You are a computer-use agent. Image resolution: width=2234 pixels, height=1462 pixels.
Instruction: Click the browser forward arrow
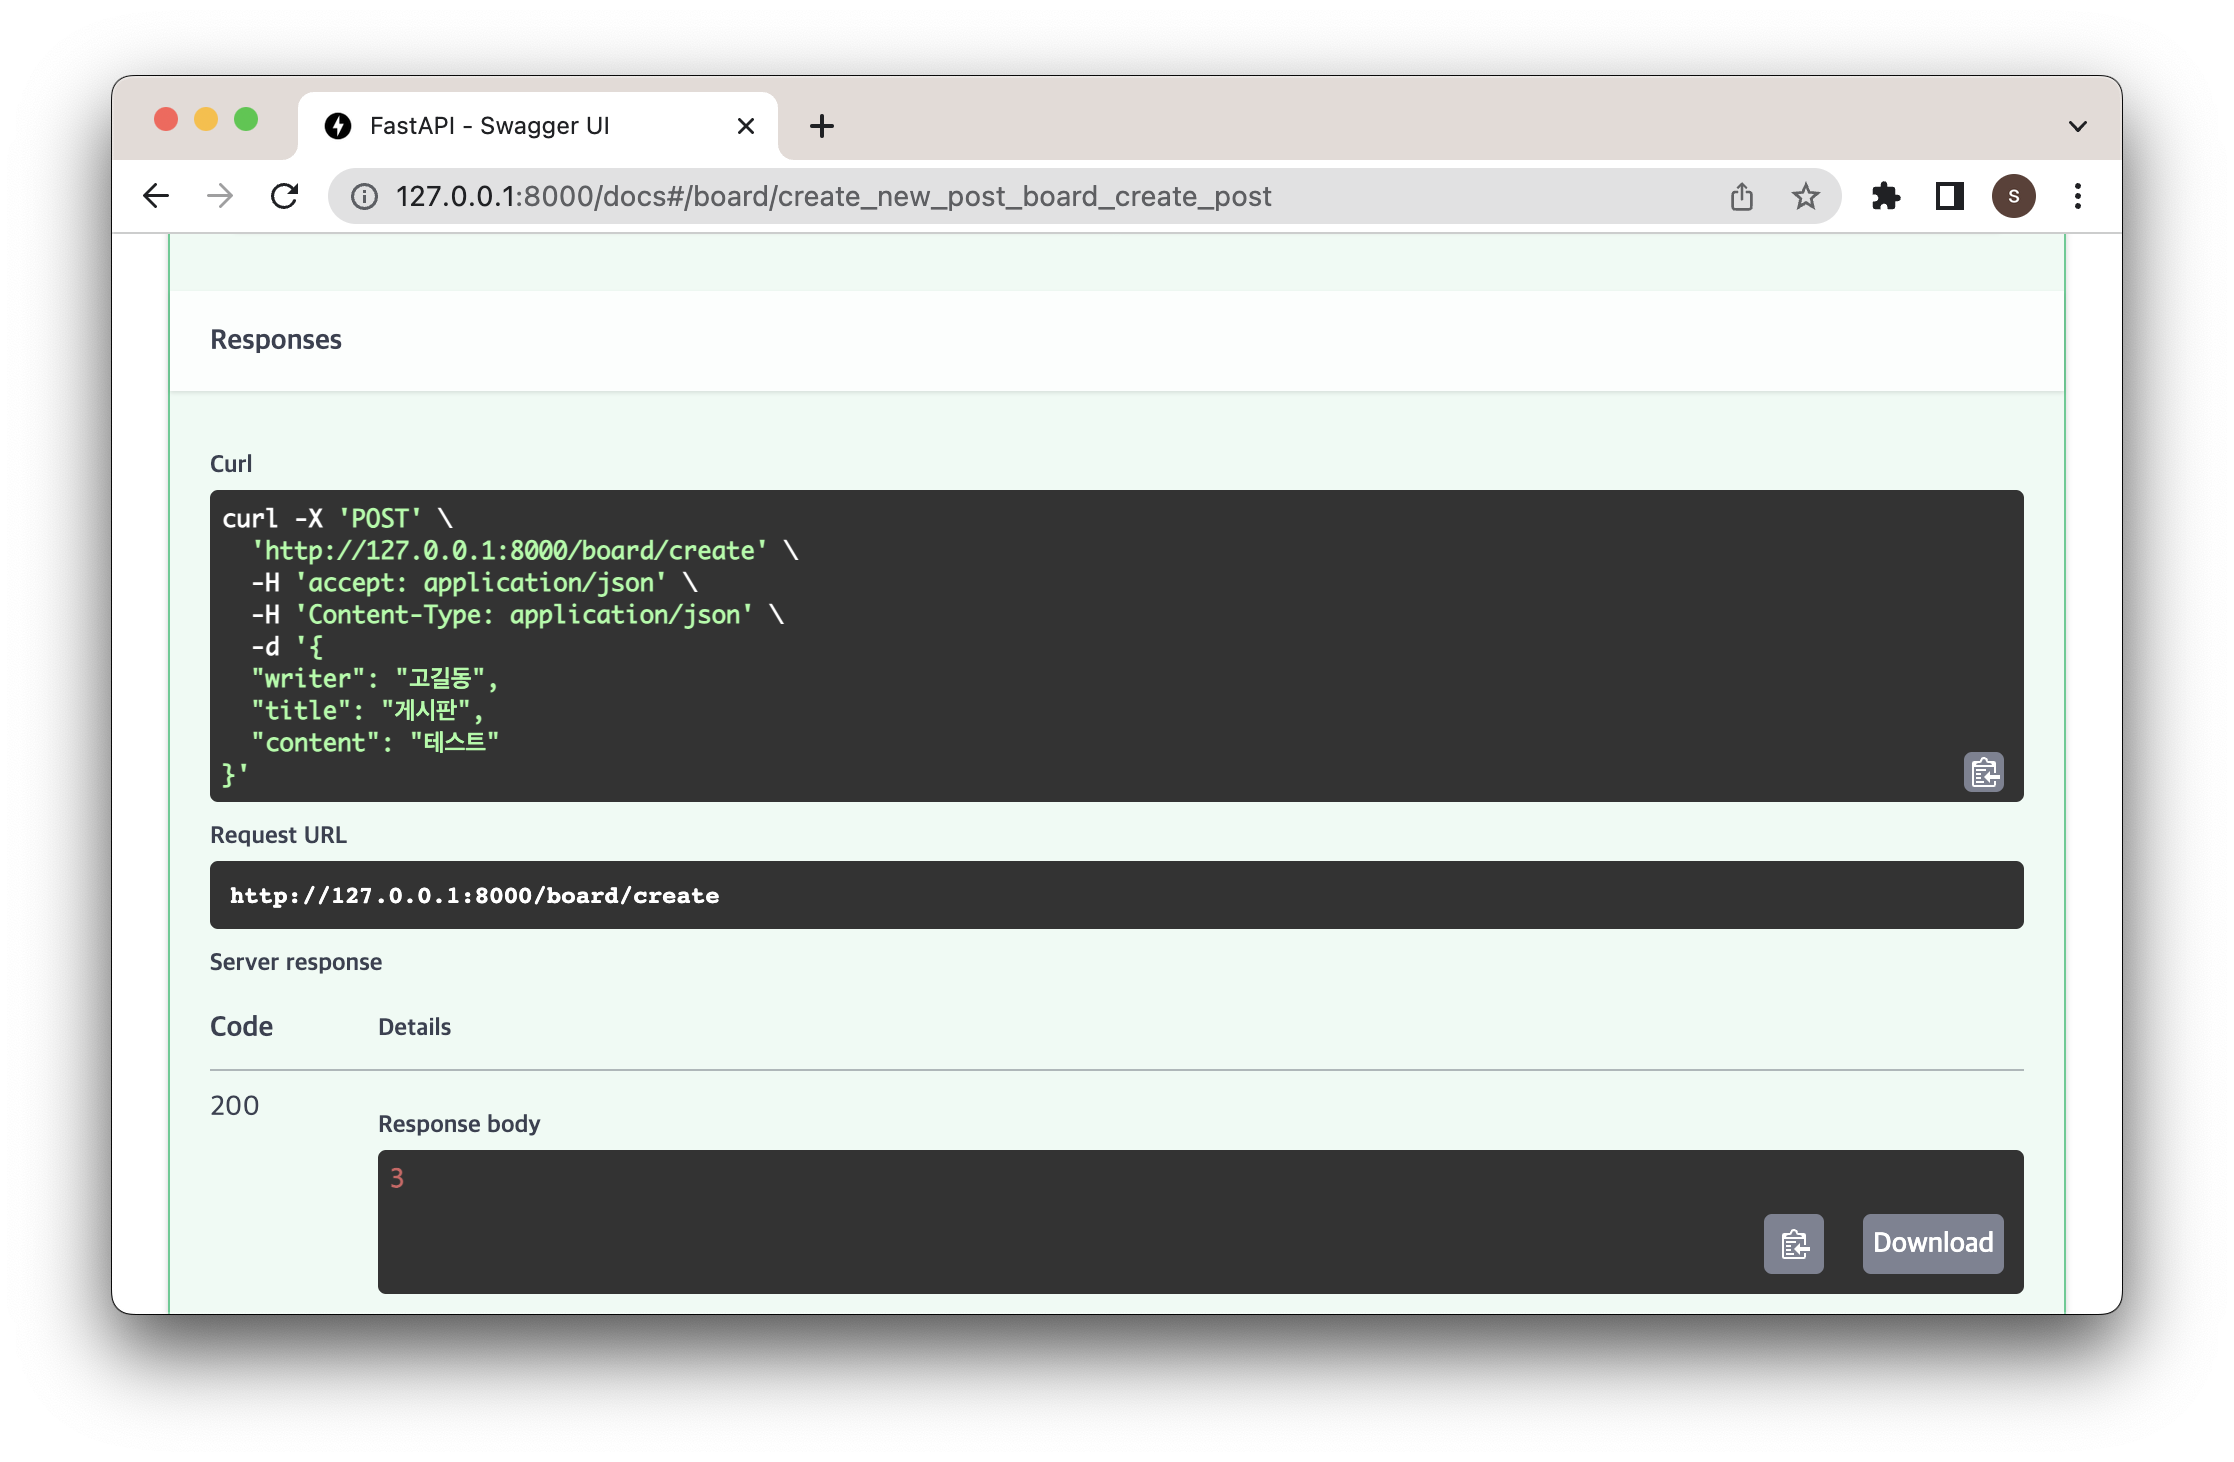220,196
